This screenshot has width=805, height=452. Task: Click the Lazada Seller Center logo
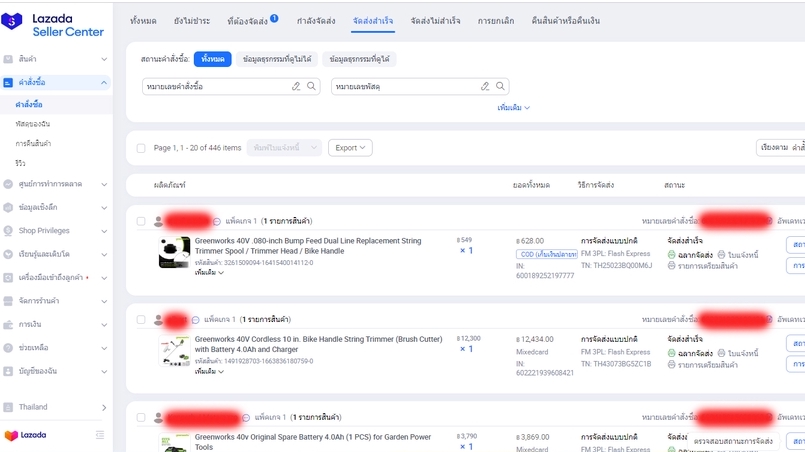pos(53,25)
